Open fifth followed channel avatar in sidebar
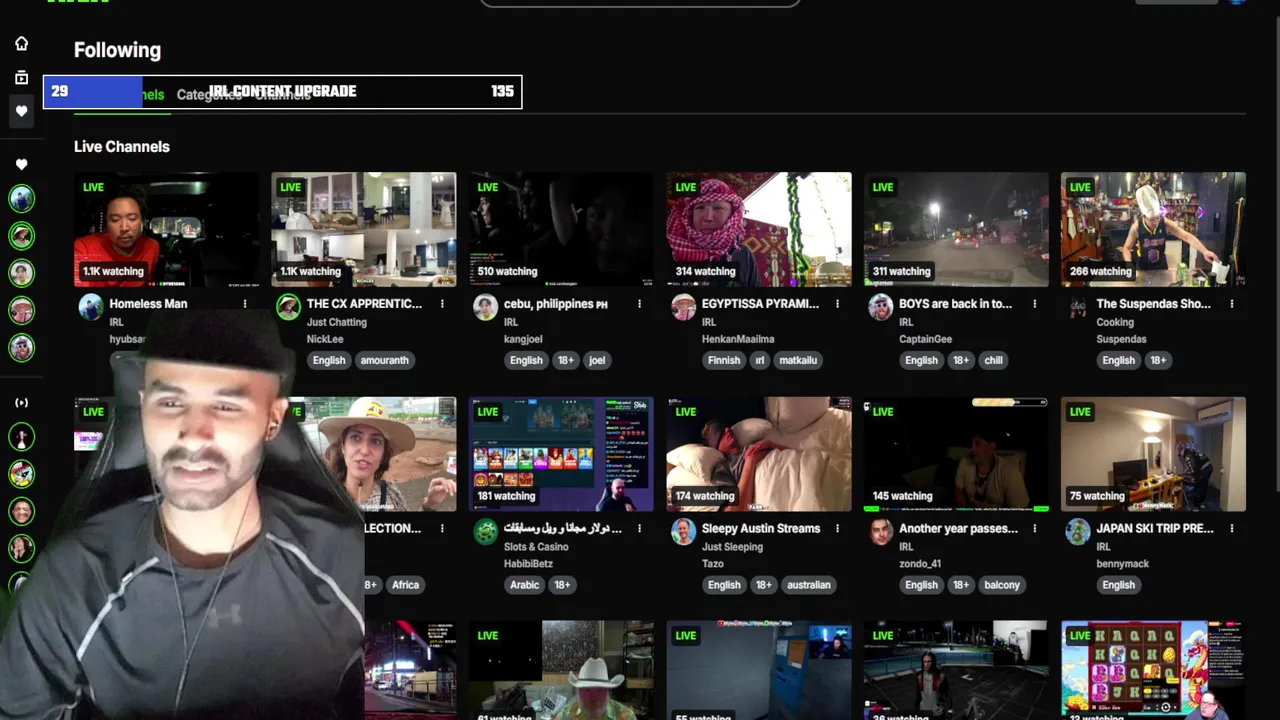 click(x=21, y=347)
